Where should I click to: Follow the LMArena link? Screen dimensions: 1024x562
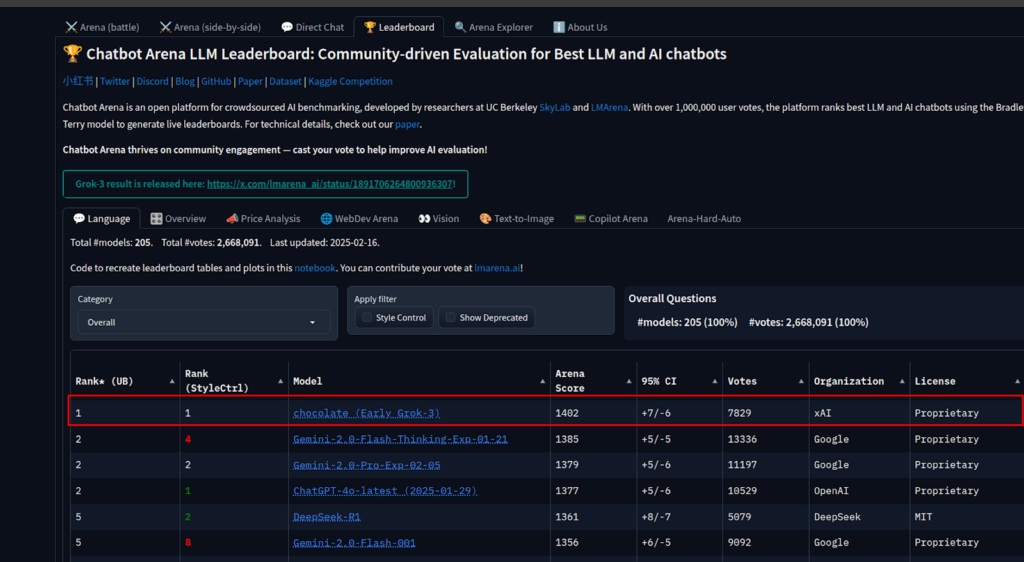coord(609,107)
